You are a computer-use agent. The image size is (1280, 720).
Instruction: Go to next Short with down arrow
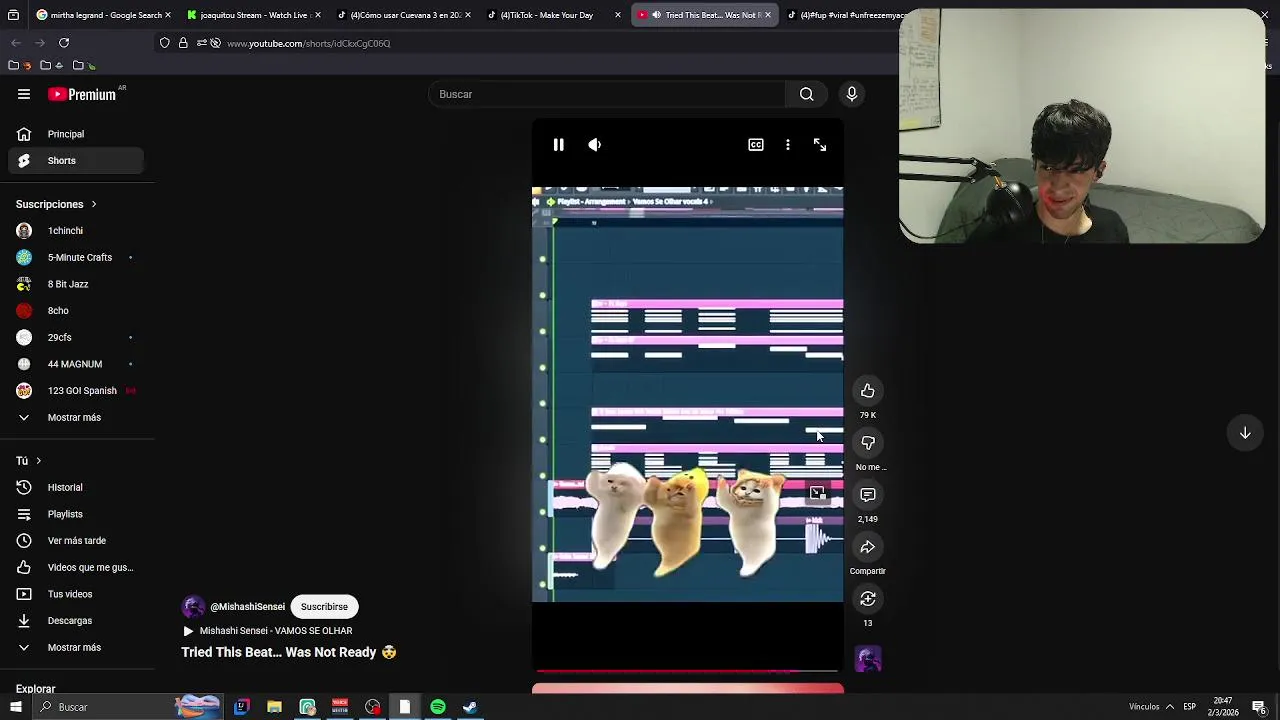coord(1245,433)
